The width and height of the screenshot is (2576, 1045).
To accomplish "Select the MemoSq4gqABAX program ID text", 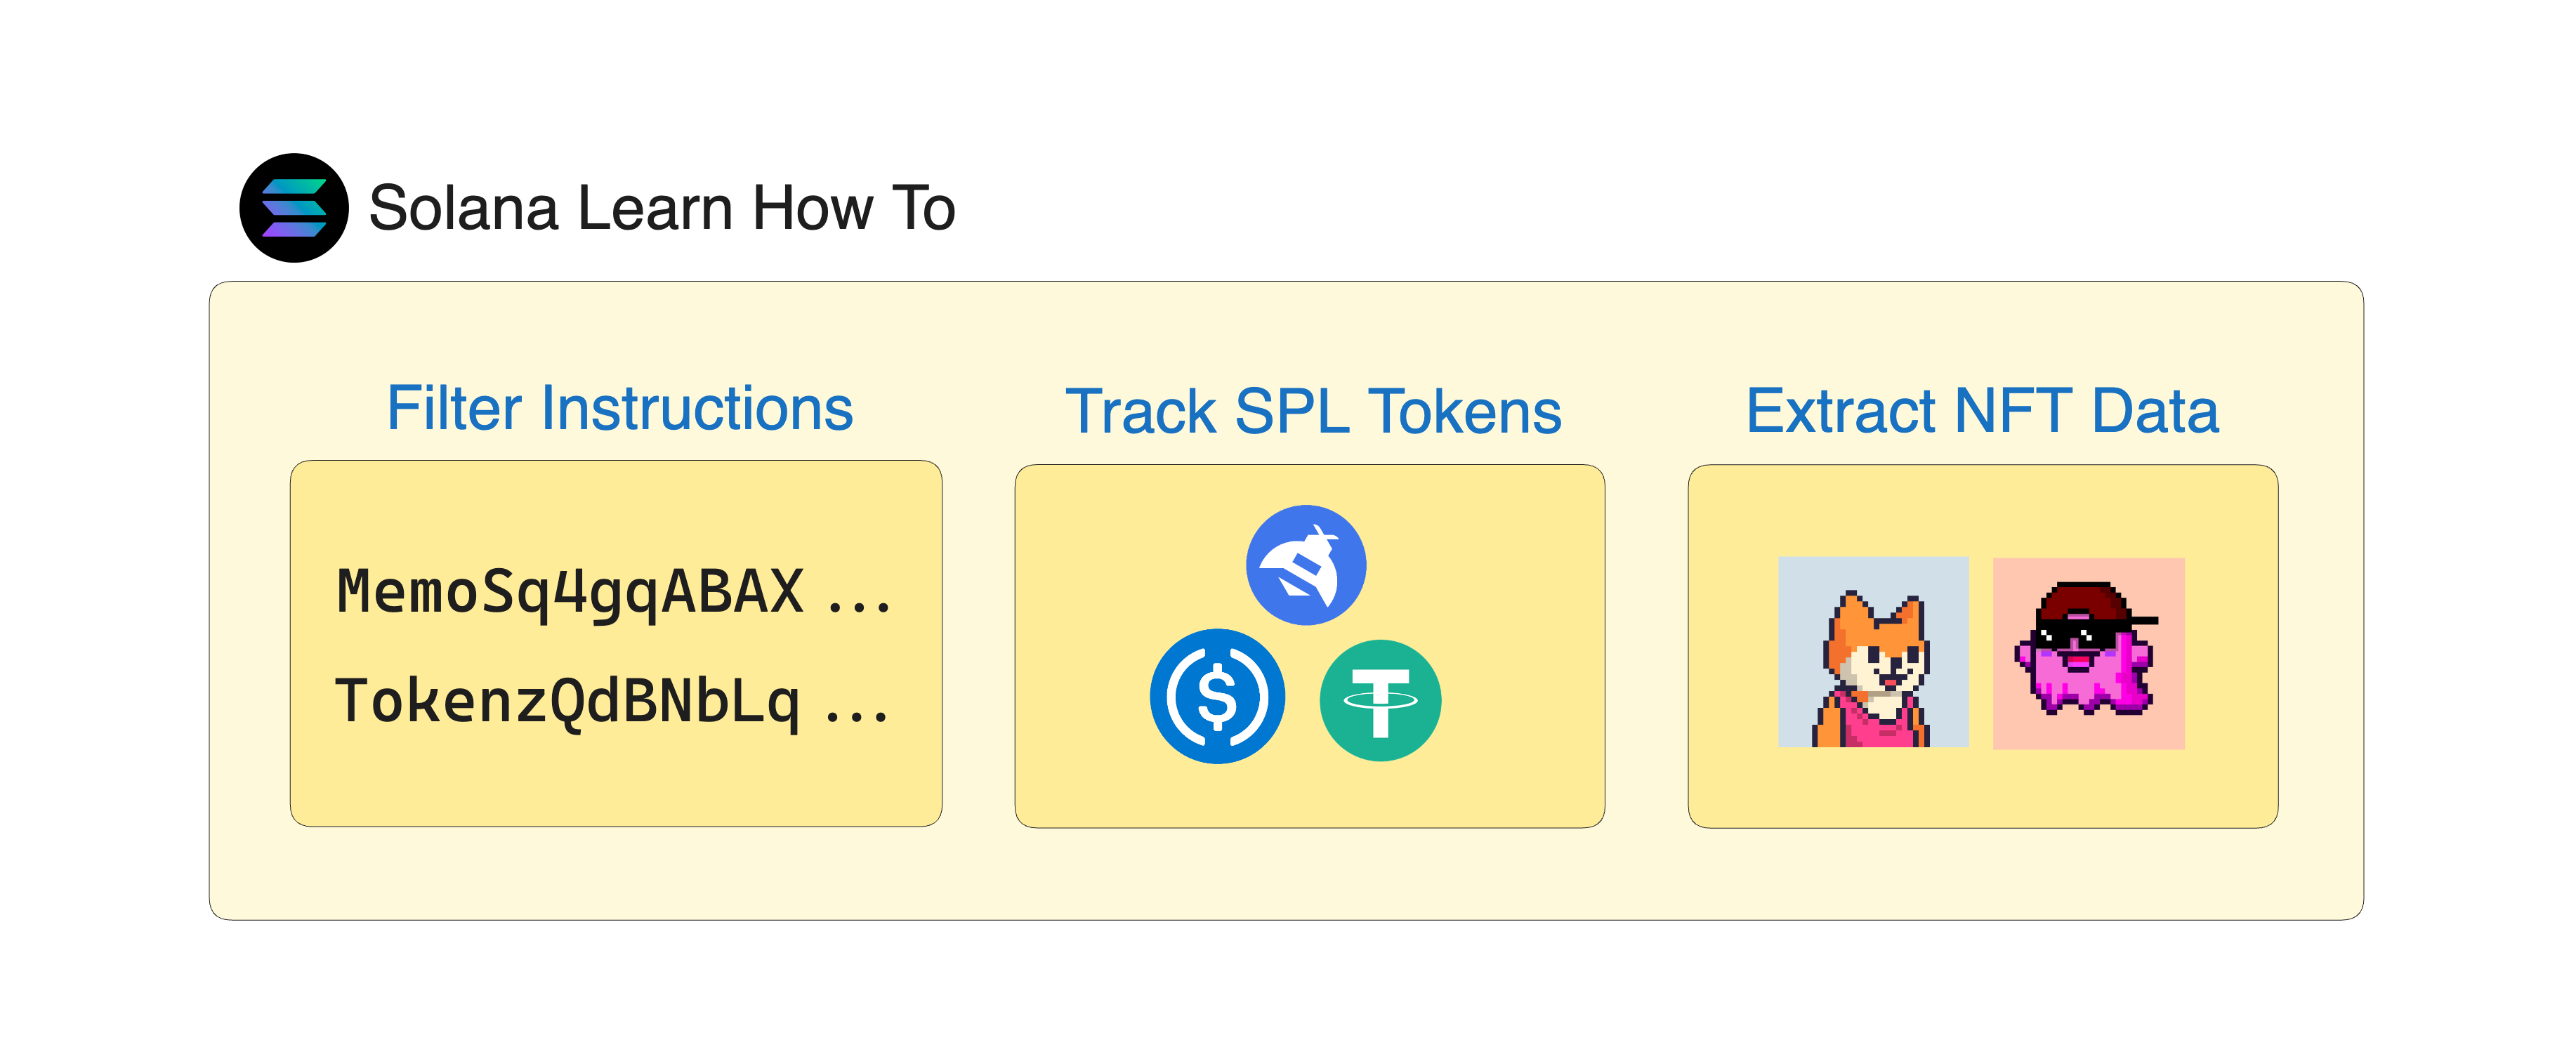I will pos(570,591).
